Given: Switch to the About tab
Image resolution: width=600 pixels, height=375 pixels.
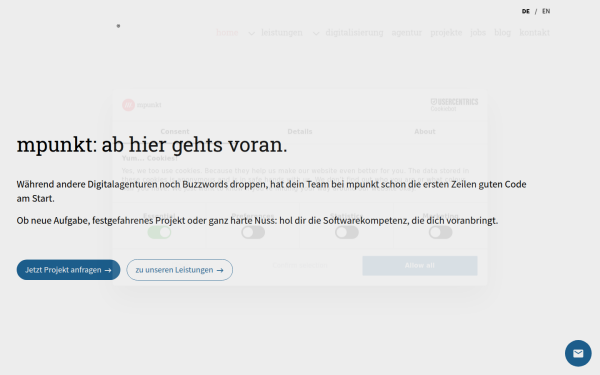Looking at the screenshot, I should tap(425, 132).
